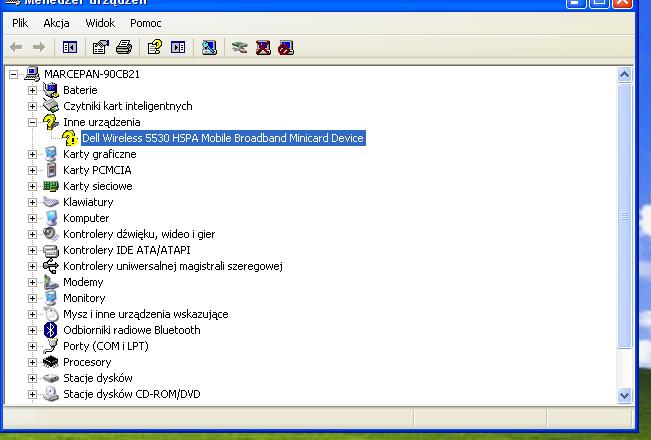Viewport: 651px width, 440px height.
Task: Open the Plik menu
Action: pyautogui.click(x=20, y=23)
